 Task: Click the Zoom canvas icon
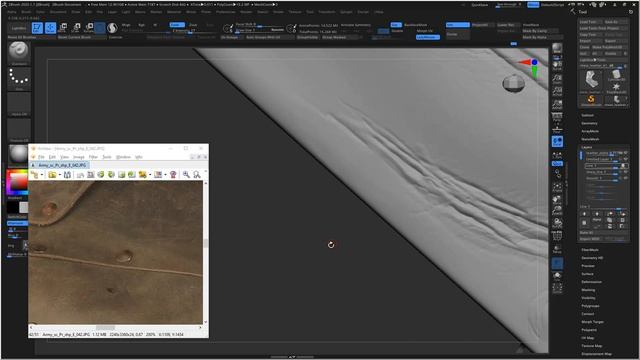pyautogui.click(x=557, y=79)
